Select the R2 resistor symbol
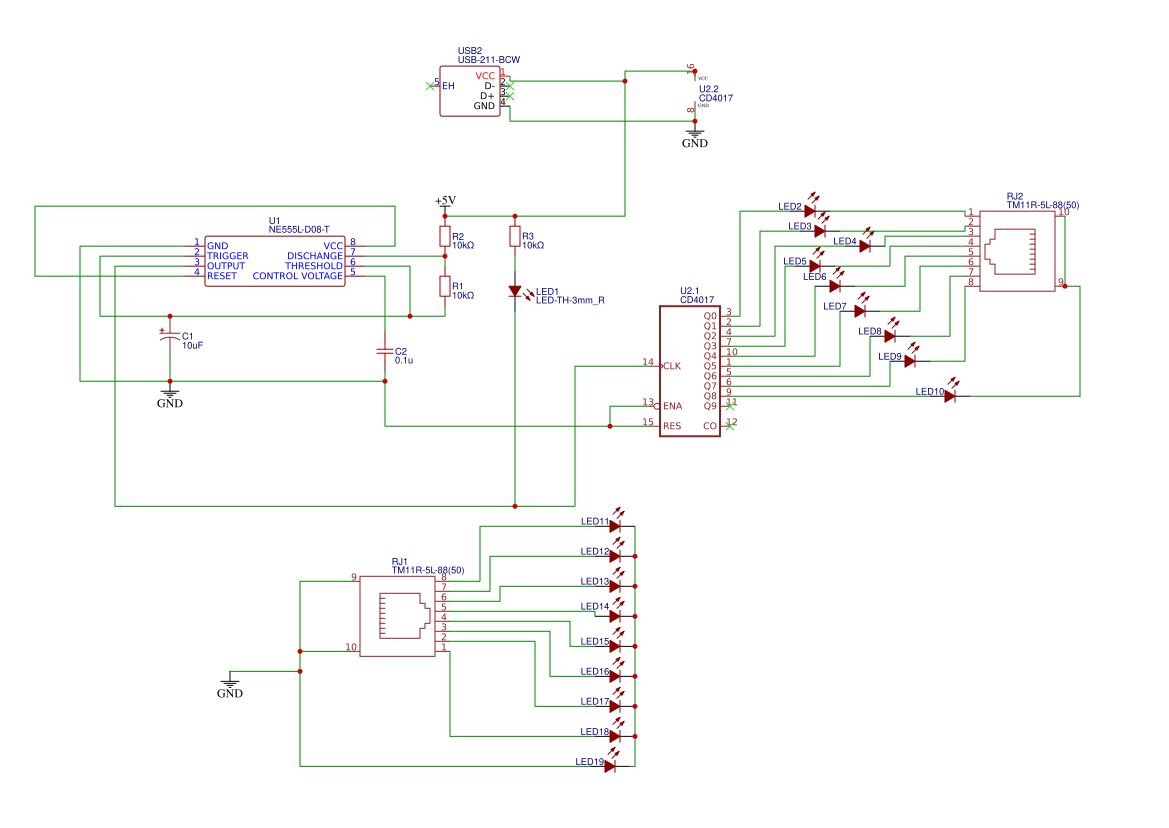This screenshot has width=1169, height=828. coord(445,237)
